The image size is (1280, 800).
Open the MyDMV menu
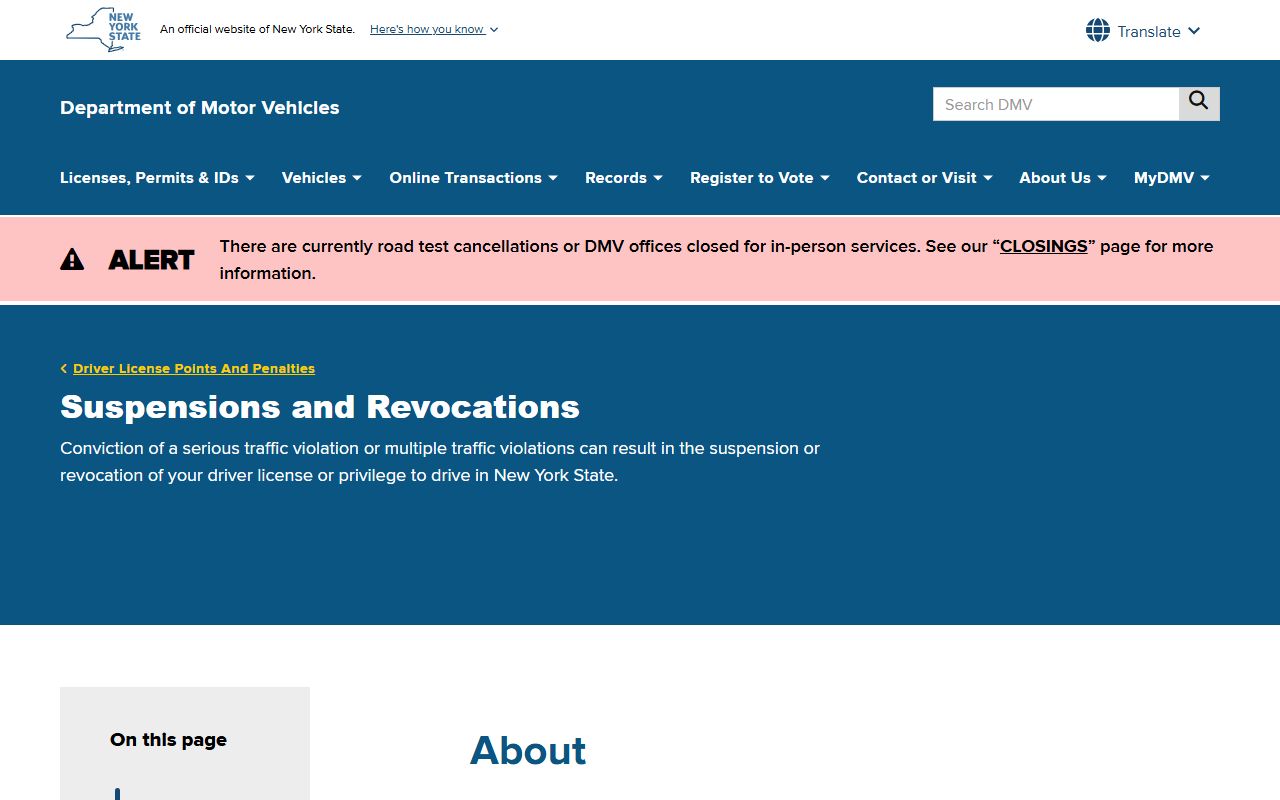tap(1172, 178)
